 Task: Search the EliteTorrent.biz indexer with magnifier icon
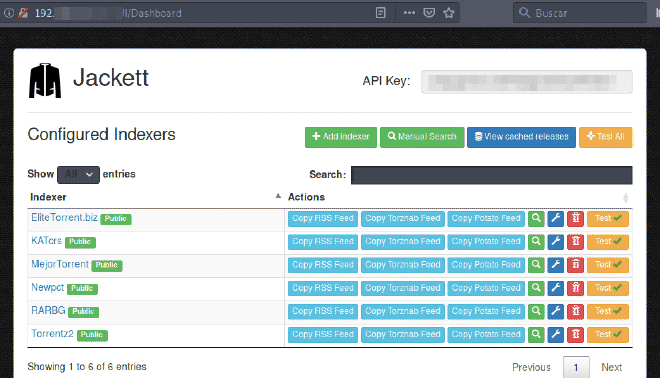536,218
